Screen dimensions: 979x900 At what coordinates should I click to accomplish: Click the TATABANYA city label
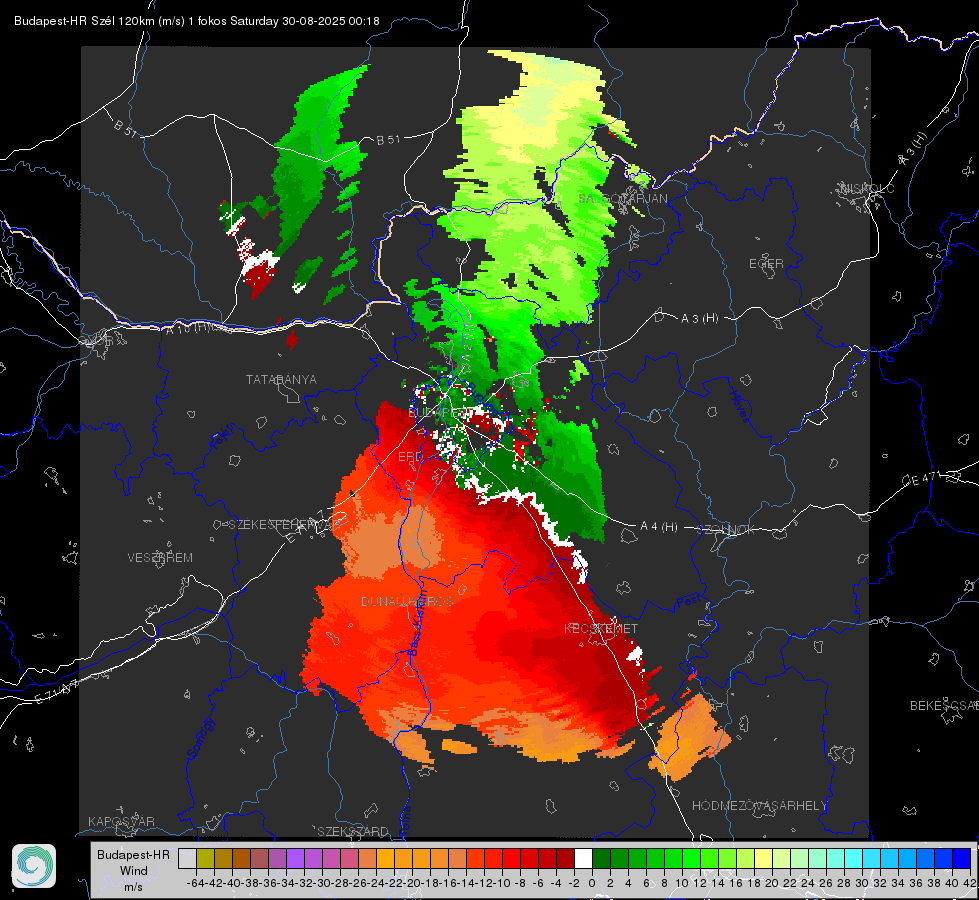point(281,380)
